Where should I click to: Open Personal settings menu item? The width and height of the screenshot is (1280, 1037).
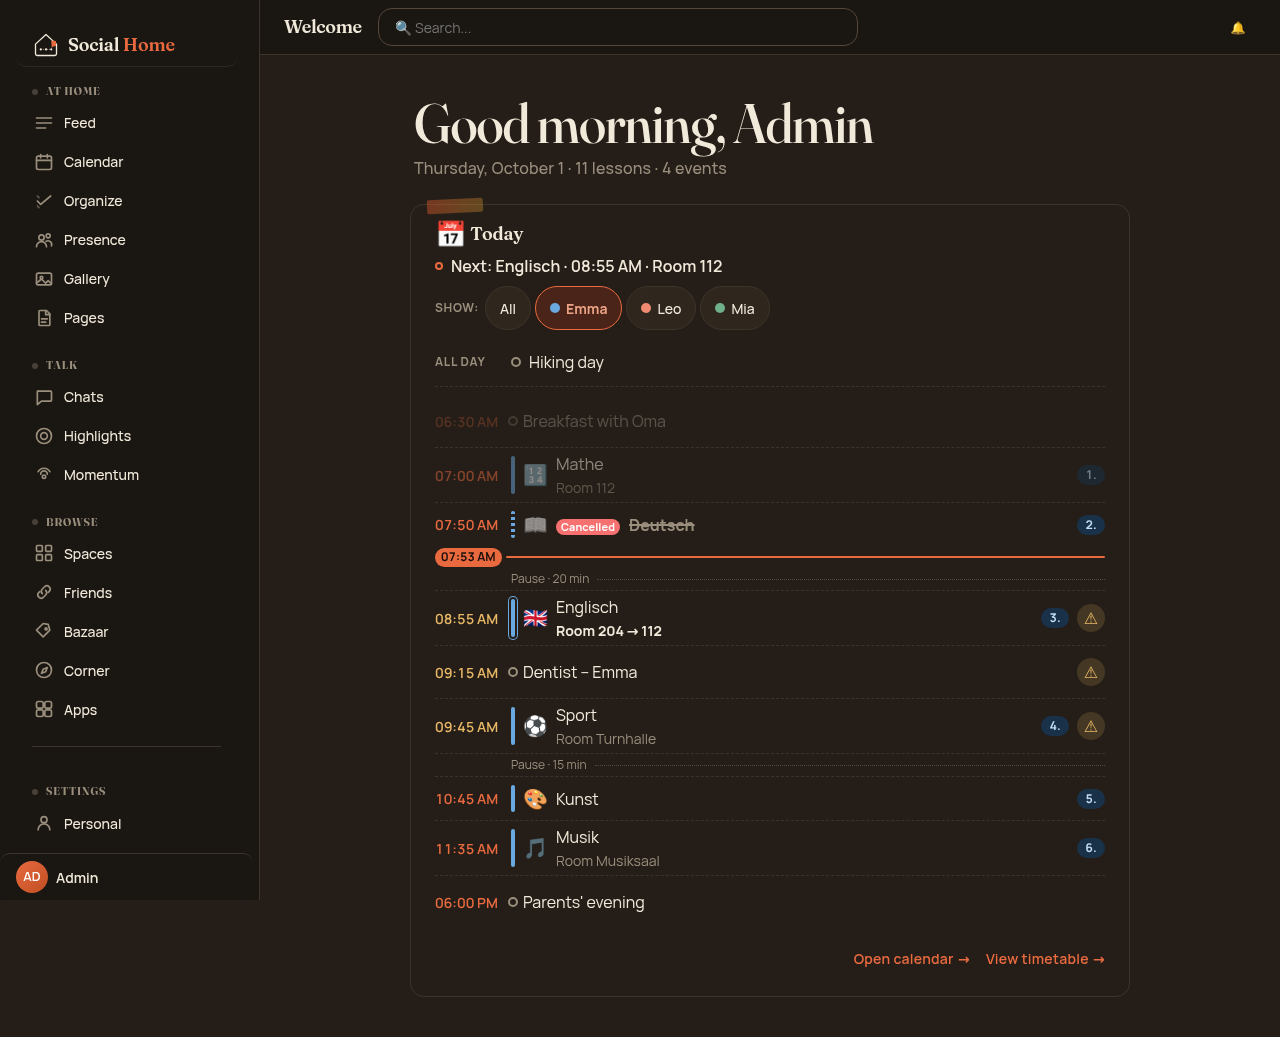tap(126, 824)
